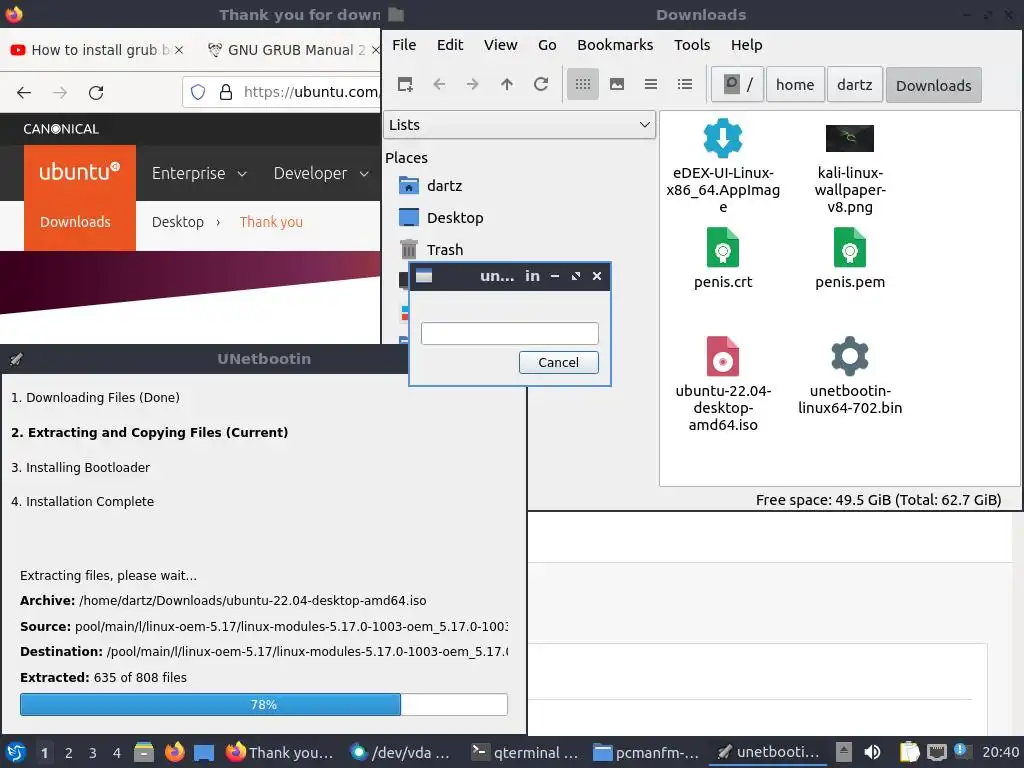Click the UNetbootin extraction progress bar
Viewport: 1024px width, 768px height.
(264, 705)
